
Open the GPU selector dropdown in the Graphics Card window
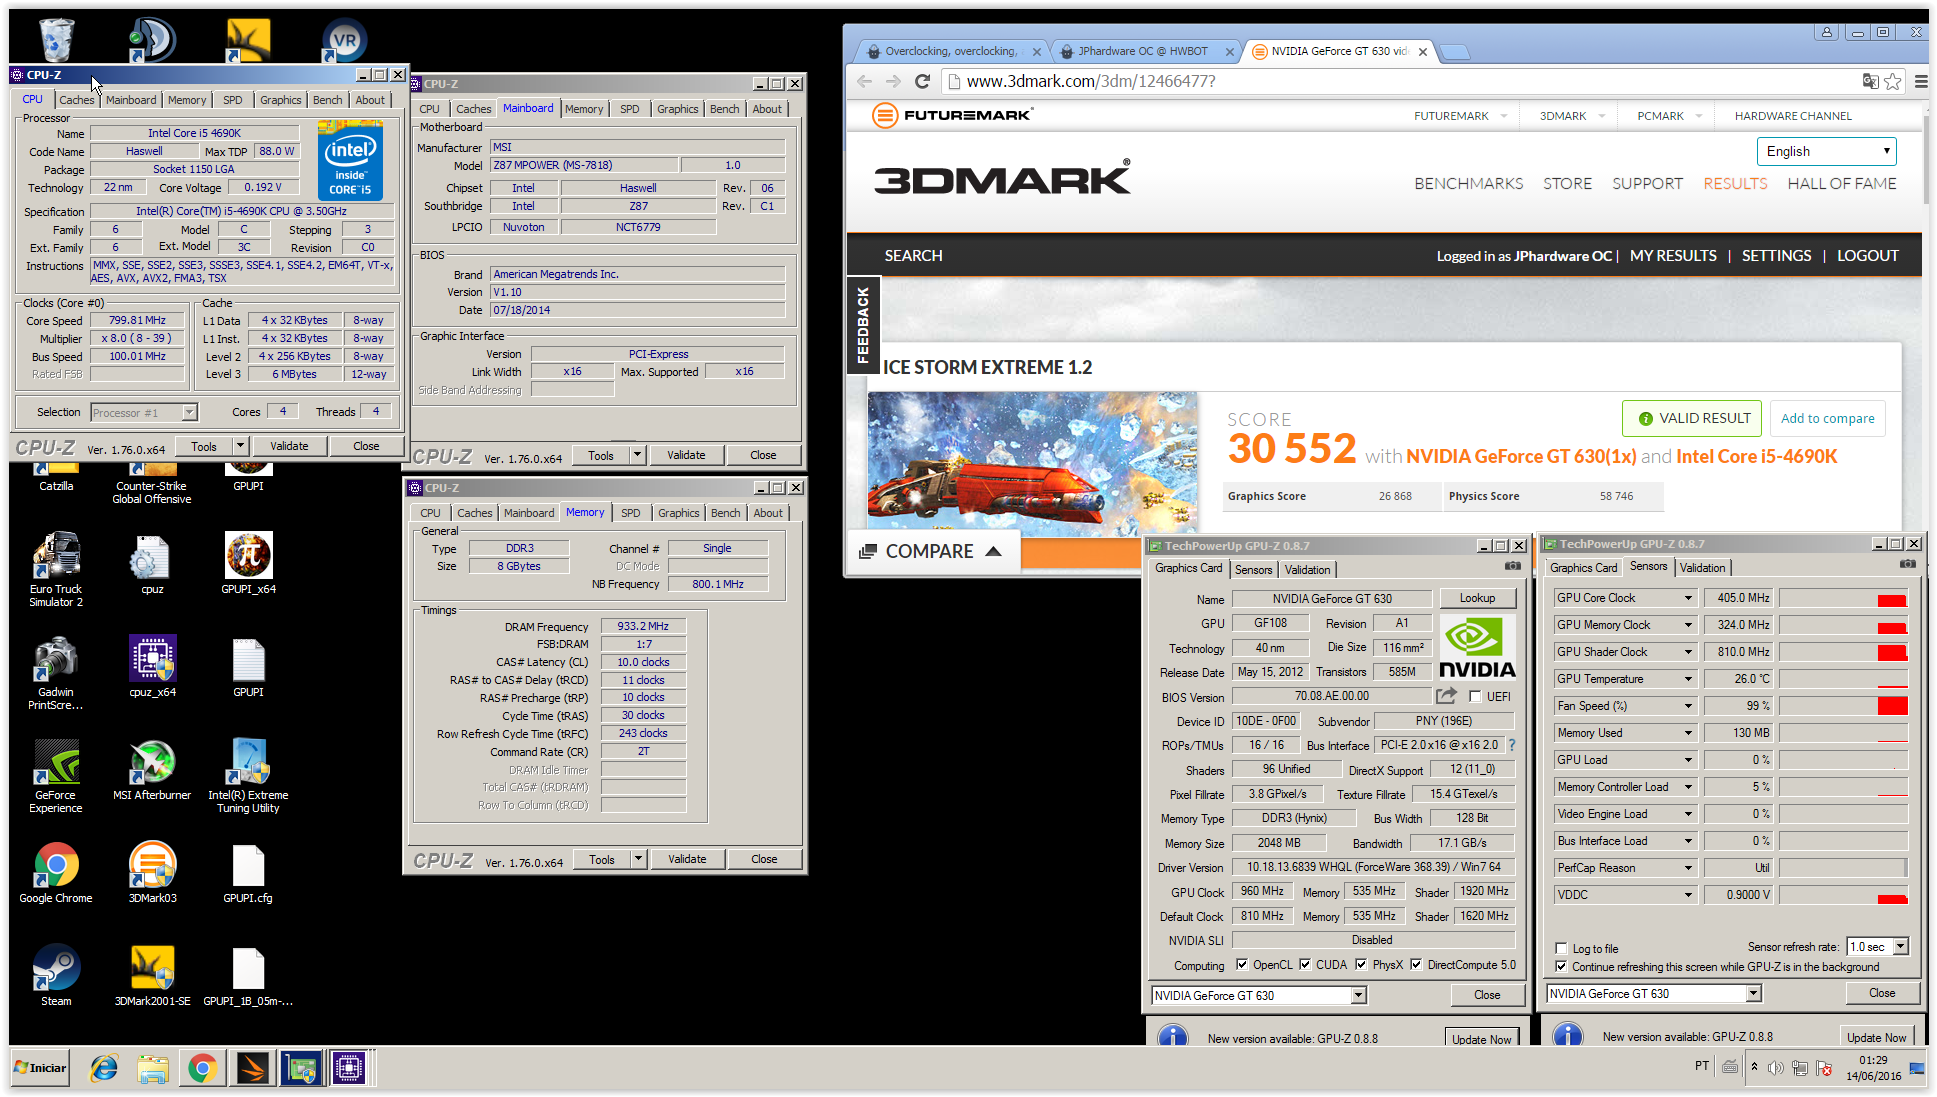pos(1358,995)
